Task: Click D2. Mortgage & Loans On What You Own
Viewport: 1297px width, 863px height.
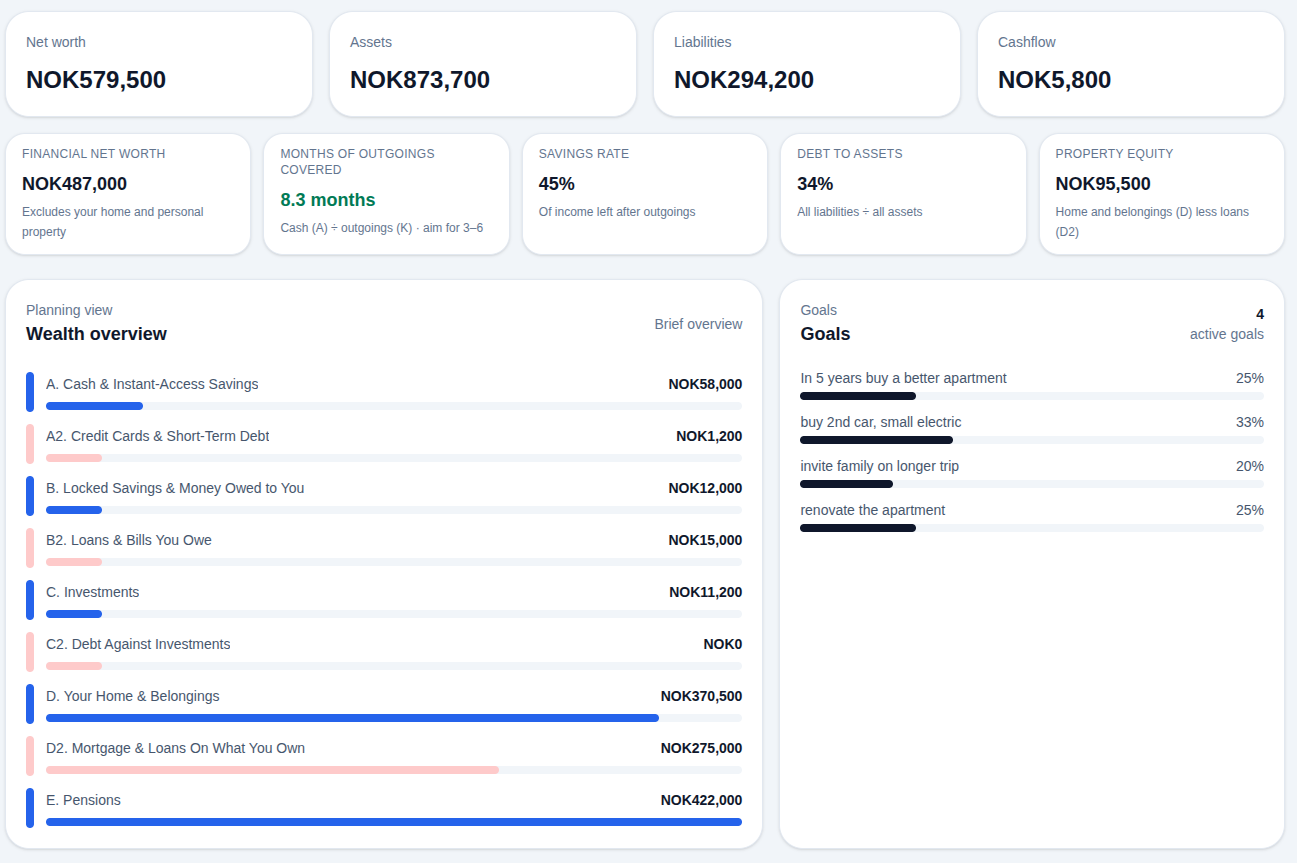Action: 175,748
